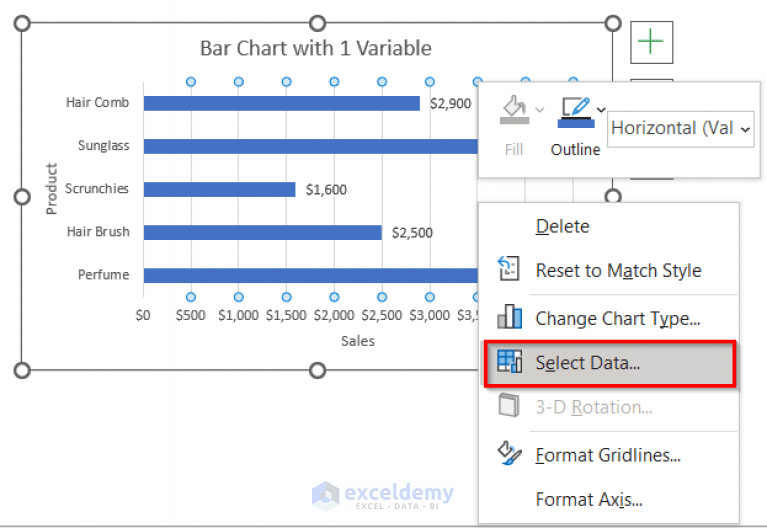The width and height of the screenshot is (767, 528).
Task: Click the Sunglass category label
Action: pos(104,145)
